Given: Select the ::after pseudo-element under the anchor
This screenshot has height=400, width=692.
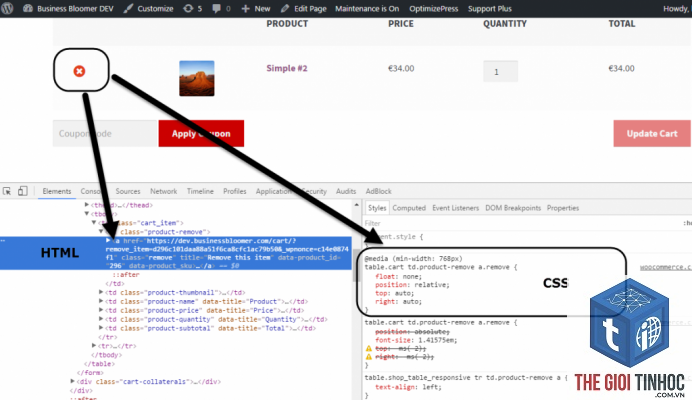Looking at the screenshot, I should 126,275.
